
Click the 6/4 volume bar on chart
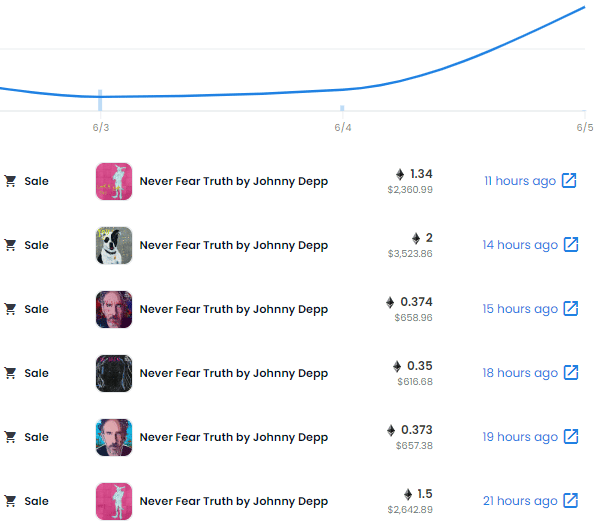tap(342, 108)
